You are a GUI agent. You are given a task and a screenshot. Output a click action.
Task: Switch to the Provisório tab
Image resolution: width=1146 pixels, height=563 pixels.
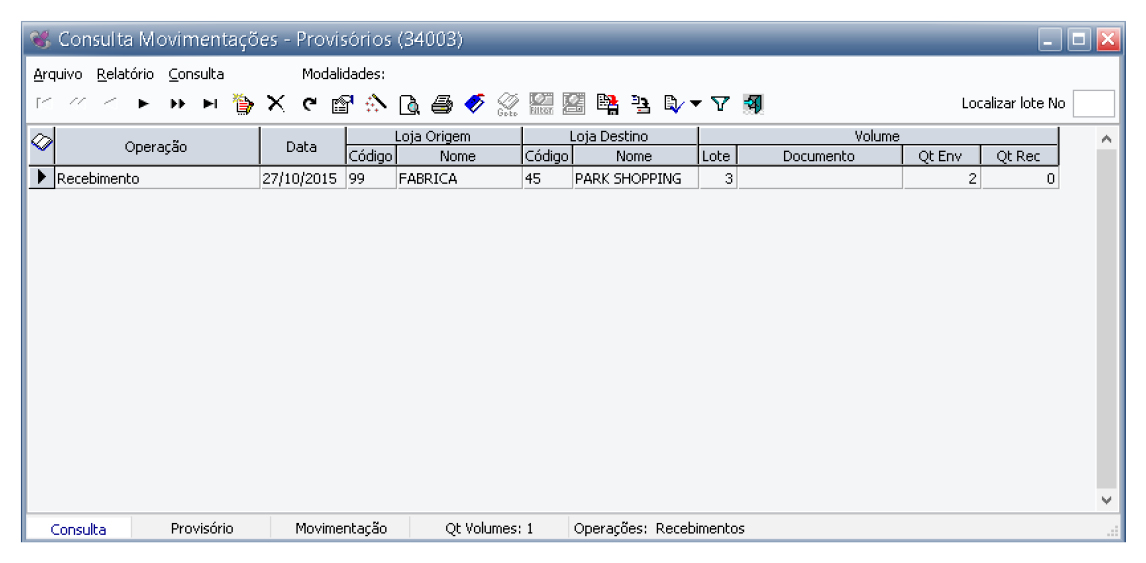[x=201, y=528]
